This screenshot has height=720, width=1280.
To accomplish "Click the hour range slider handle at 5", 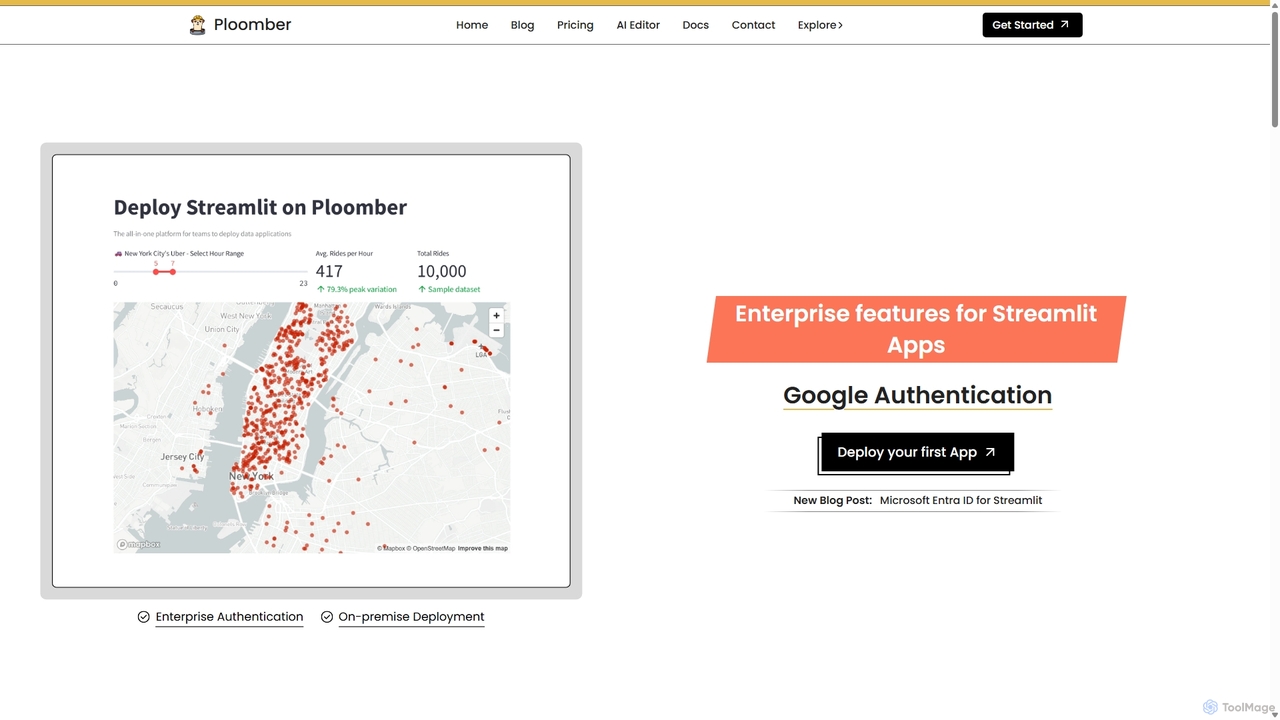I will [156, 272].
